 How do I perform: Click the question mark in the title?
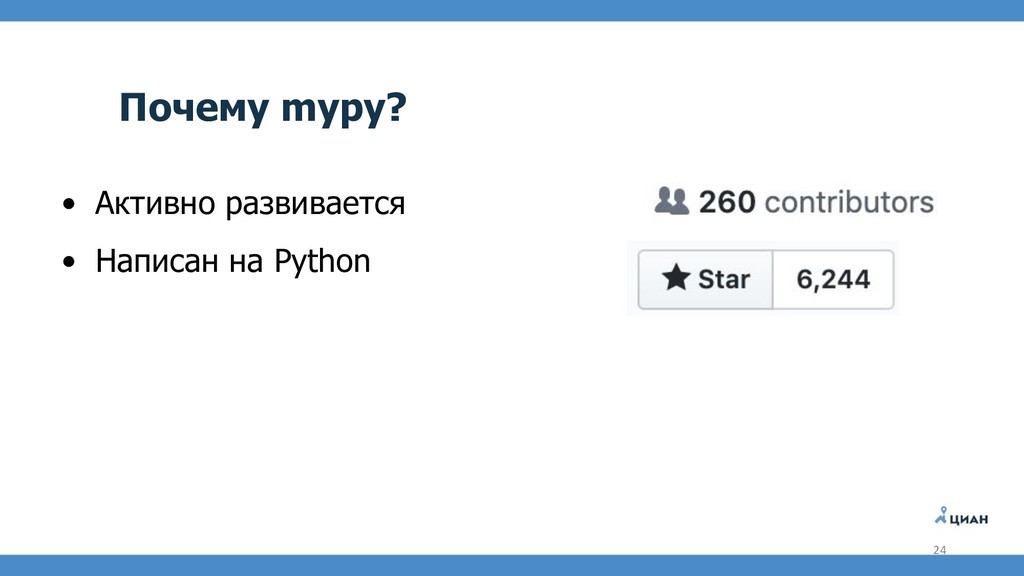pyautogui.click(x=396, y=106)
